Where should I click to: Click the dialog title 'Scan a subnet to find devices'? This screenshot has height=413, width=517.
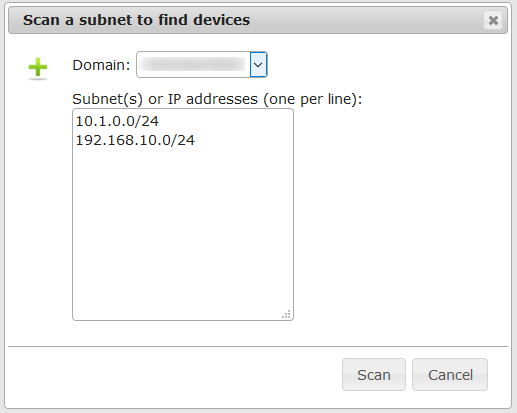[x=136, y=20]
